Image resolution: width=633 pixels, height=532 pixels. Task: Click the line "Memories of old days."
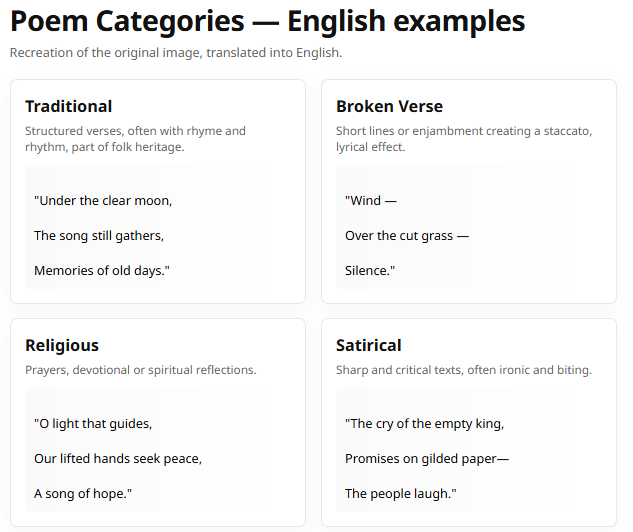102,270
